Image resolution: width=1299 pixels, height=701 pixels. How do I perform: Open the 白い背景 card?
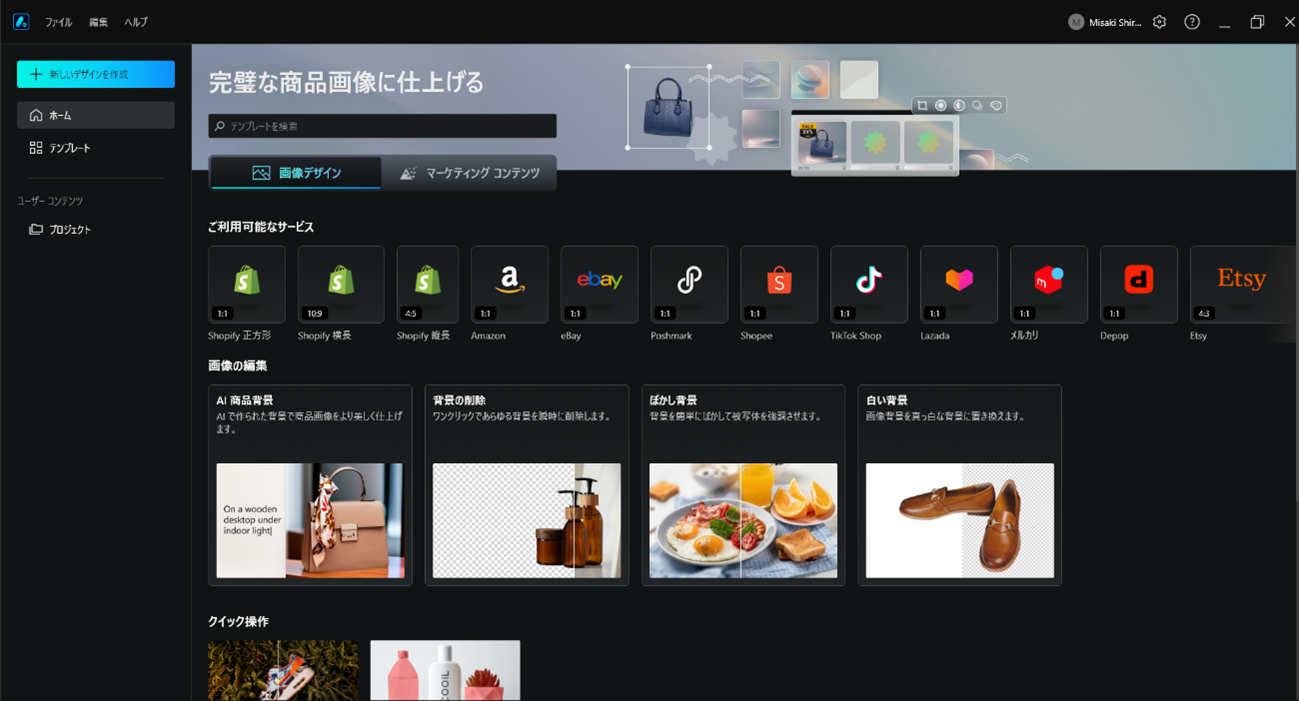click(960, 485)
